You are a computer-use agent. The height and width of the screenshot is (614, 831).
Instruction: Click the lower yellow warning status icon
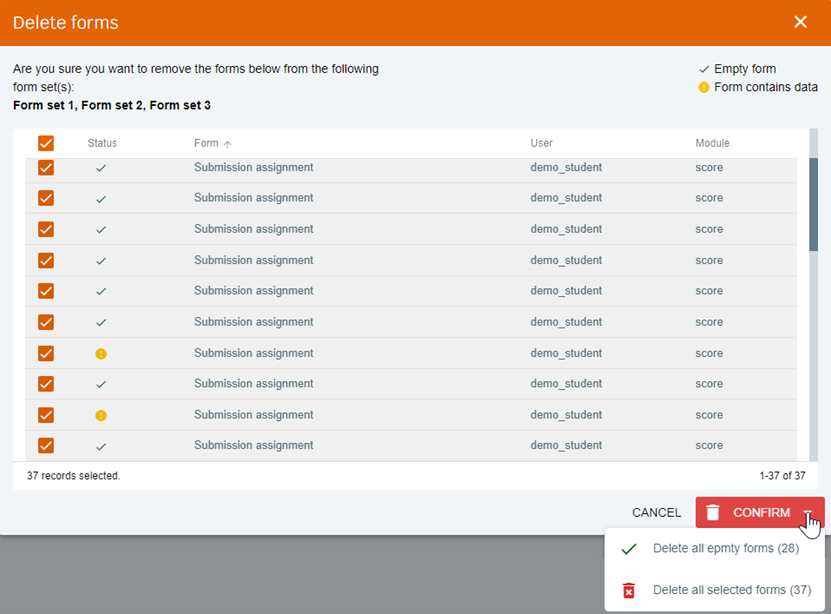coord(101,415)
